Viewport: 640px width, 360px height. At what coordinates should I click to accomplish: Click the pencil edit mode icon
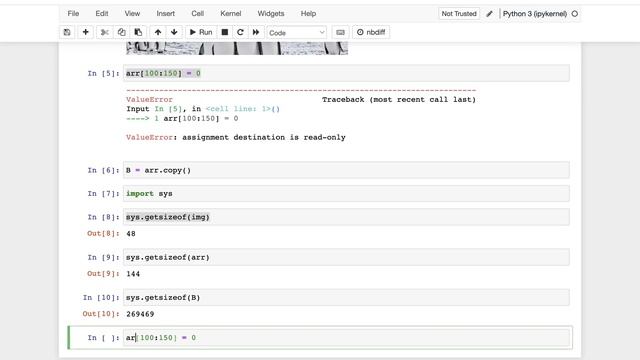(x=489, y=13)
